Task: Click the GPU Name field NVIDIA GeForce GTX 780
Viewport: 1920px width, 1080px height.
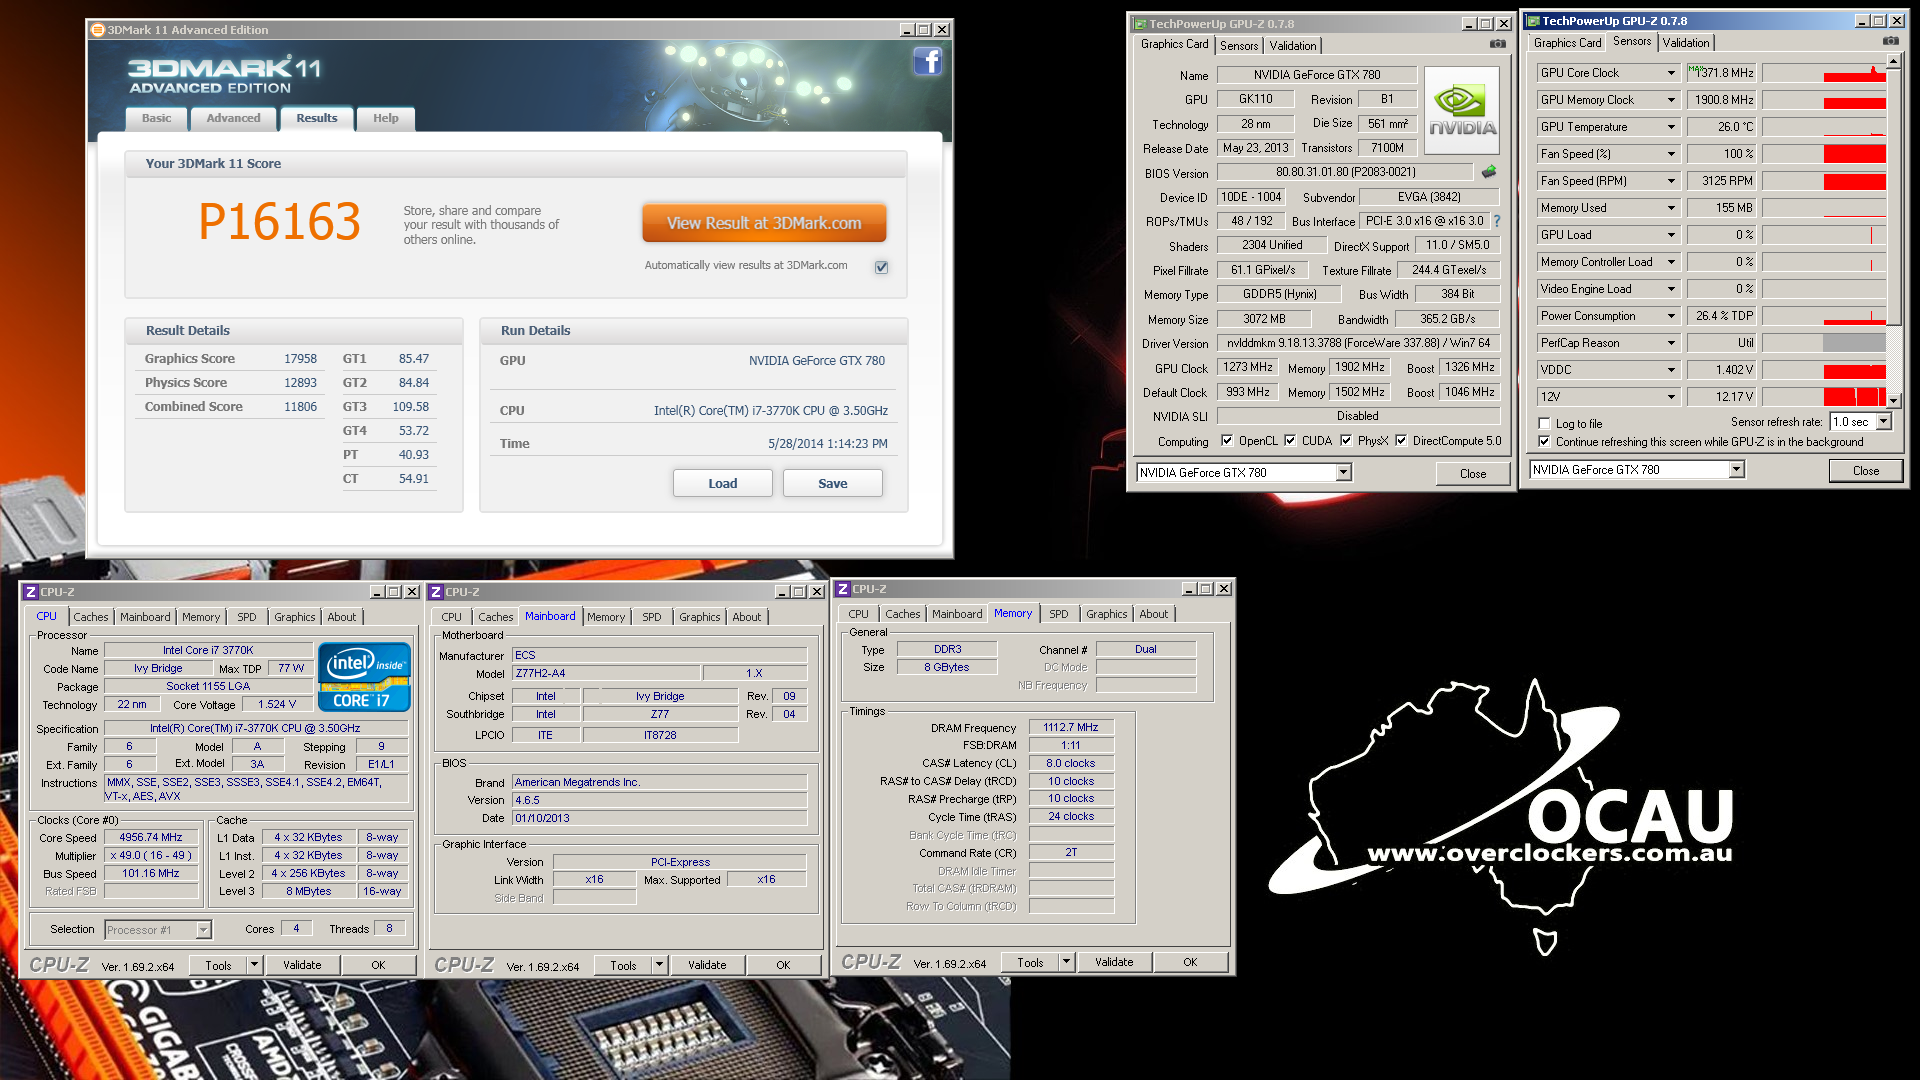Action: tap(1317, 75)
